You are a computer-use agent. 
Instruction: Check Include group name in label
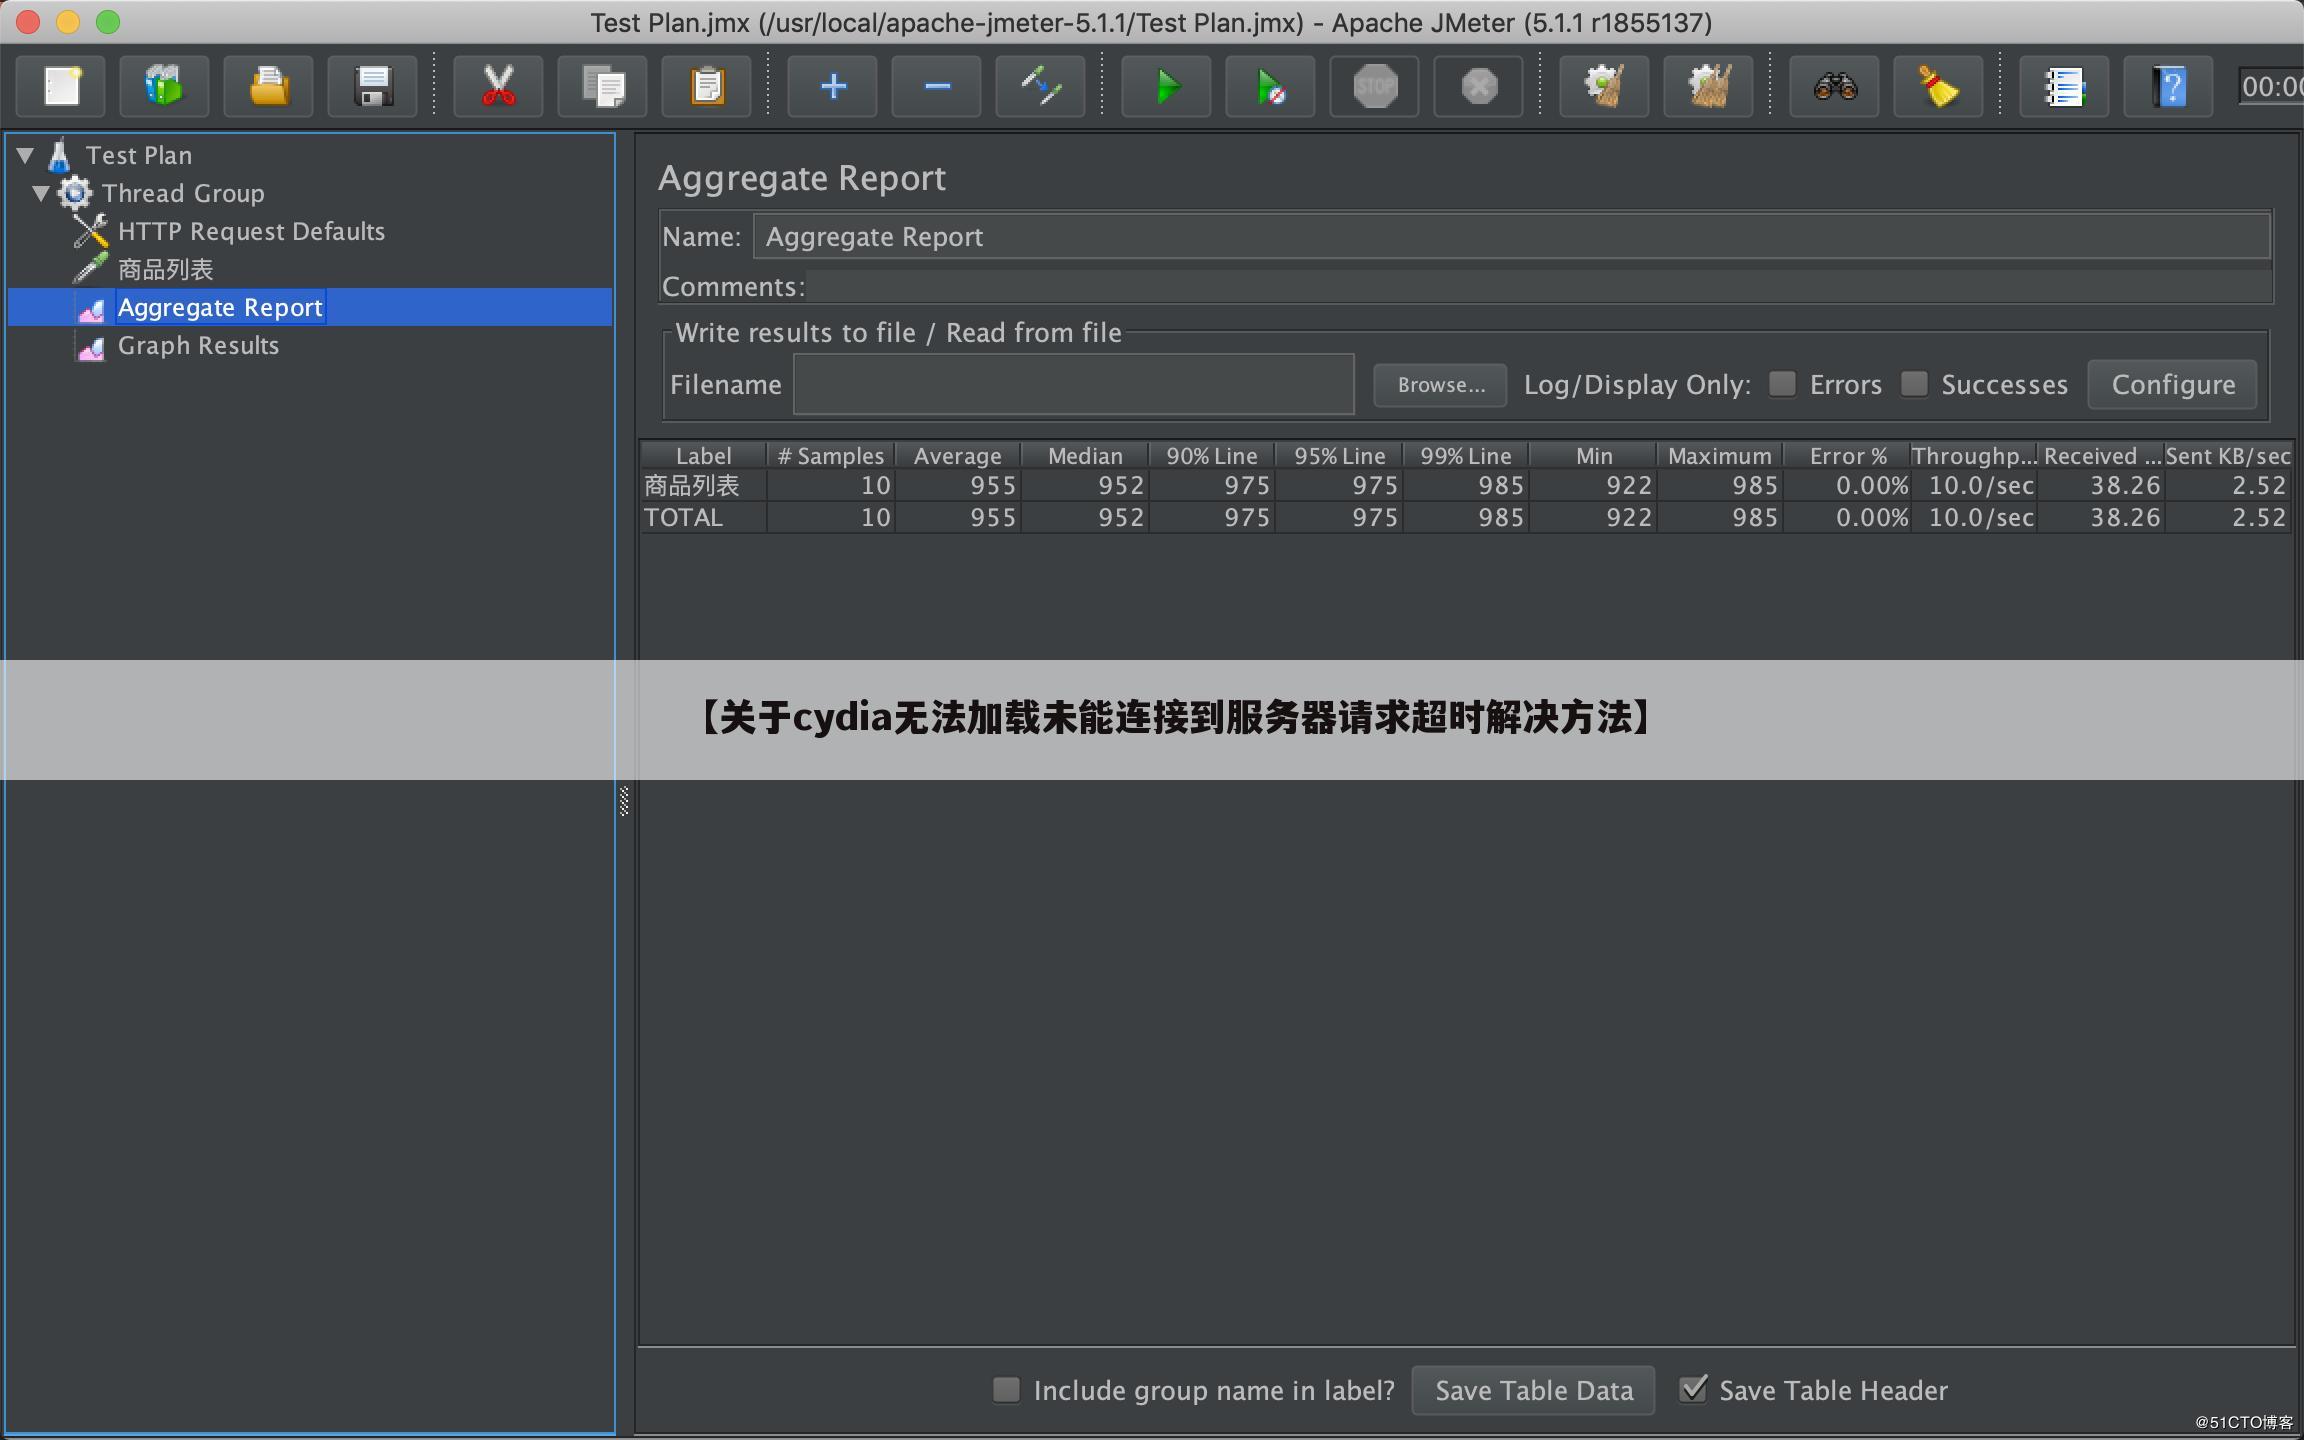[x=1006, y=1389]
